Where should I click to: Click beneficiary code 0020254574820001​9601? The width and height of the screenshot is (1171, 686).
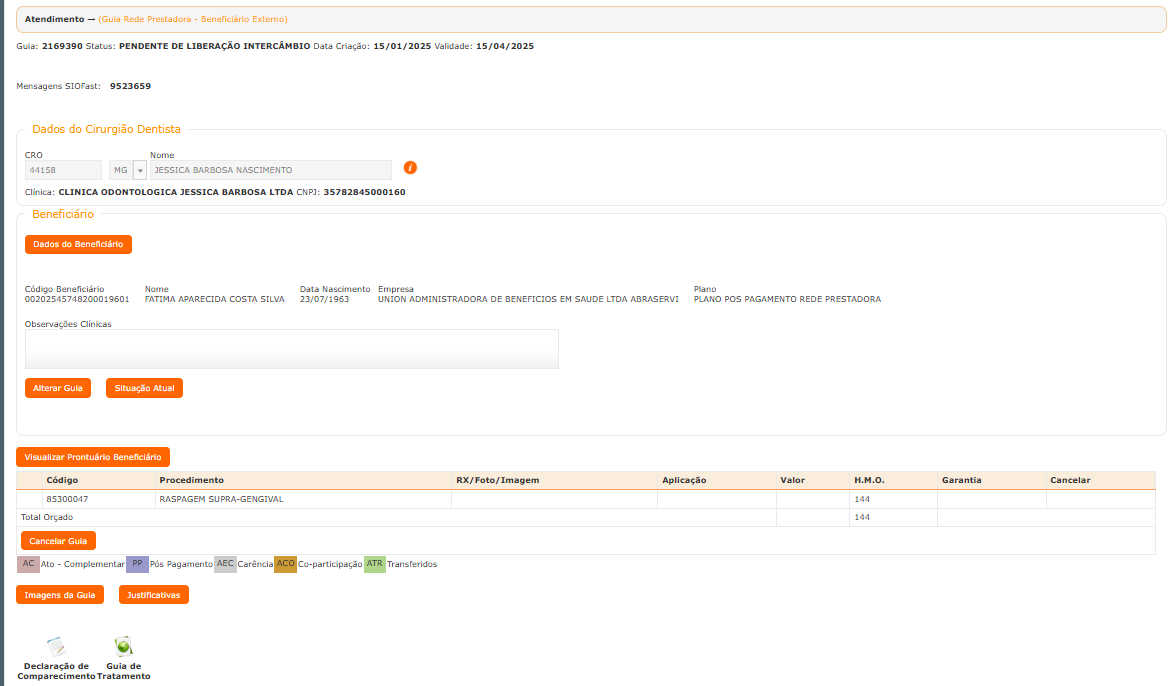click(x=77, y=299)
